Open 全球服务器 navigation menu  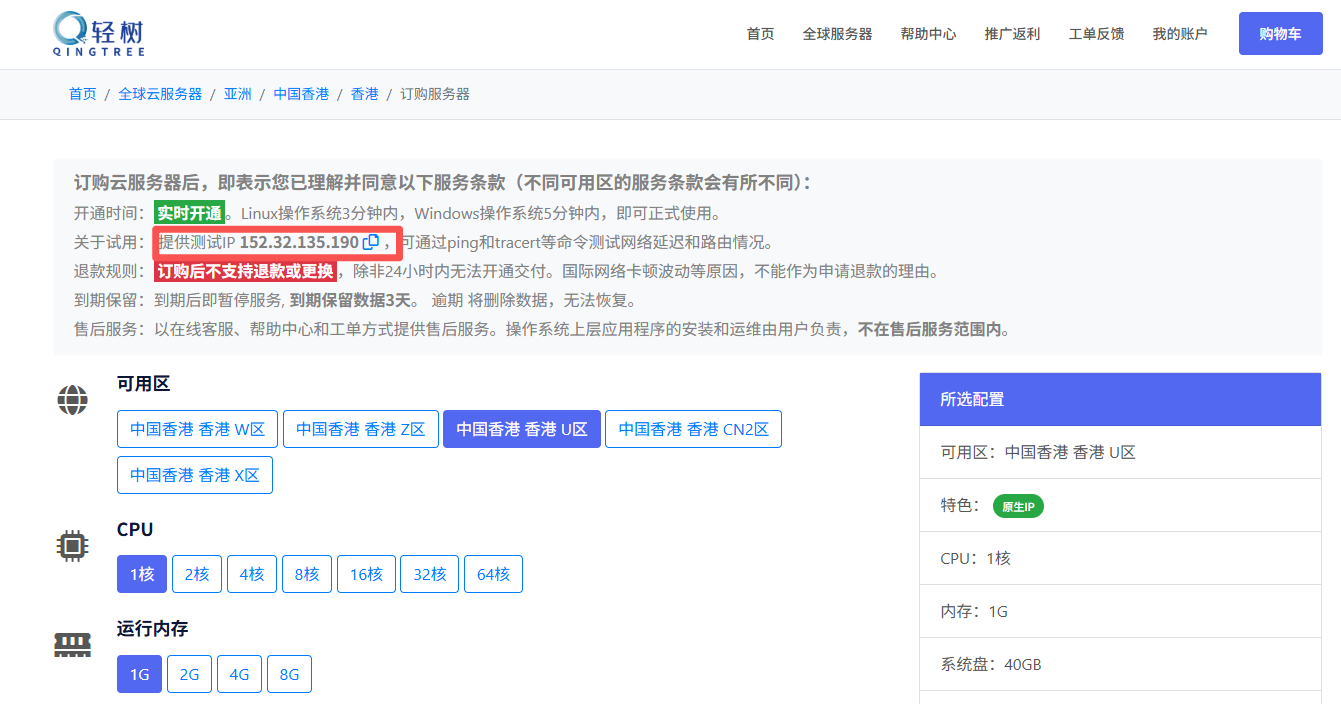click(837, 34)
